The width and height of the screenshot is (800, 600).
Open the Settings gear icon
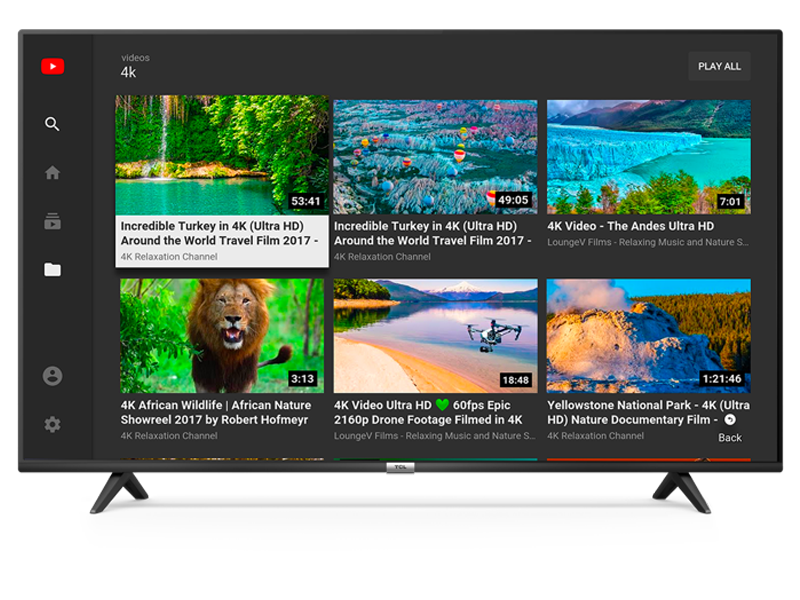click(51, 425)
